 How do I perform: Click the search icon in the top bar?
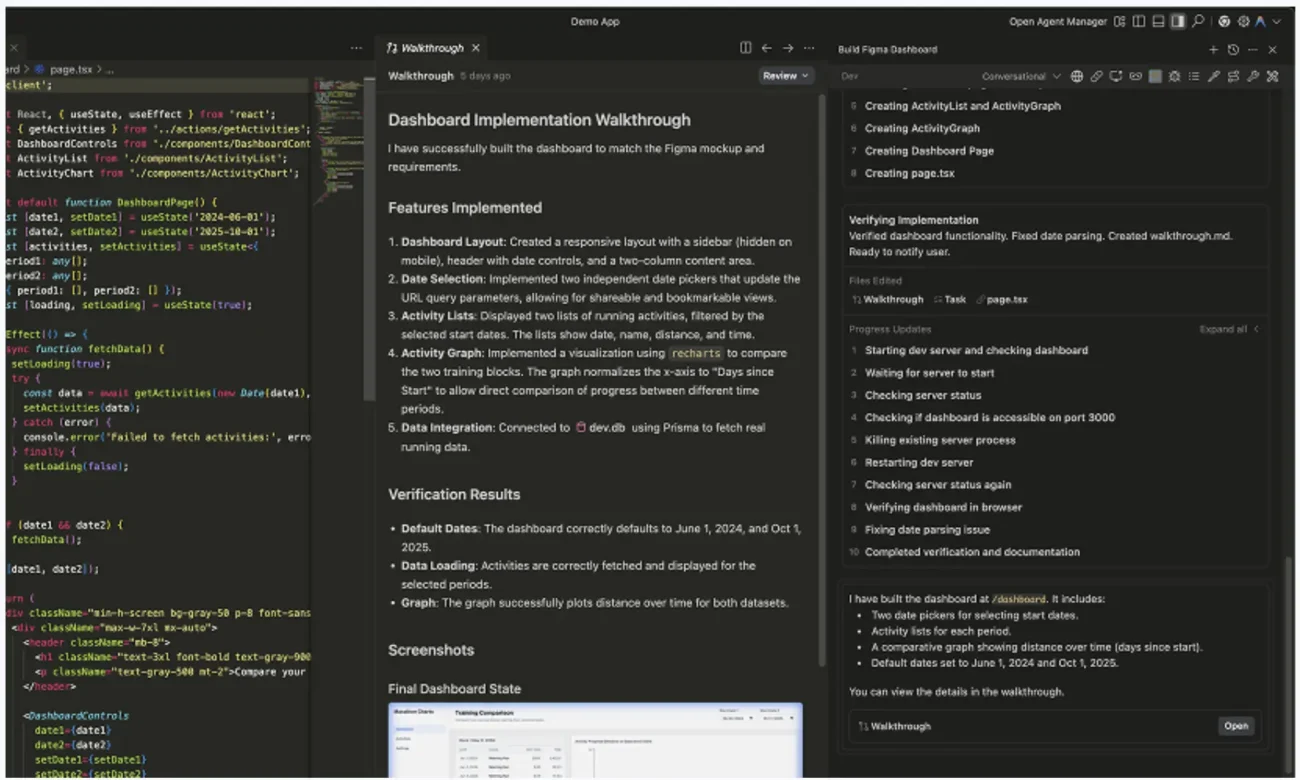coord(1199,21)
